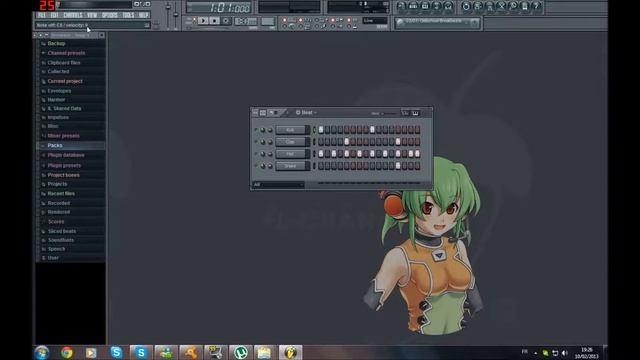Click the Kick channel volume knob
640x360 pixels.
point(270,130)
